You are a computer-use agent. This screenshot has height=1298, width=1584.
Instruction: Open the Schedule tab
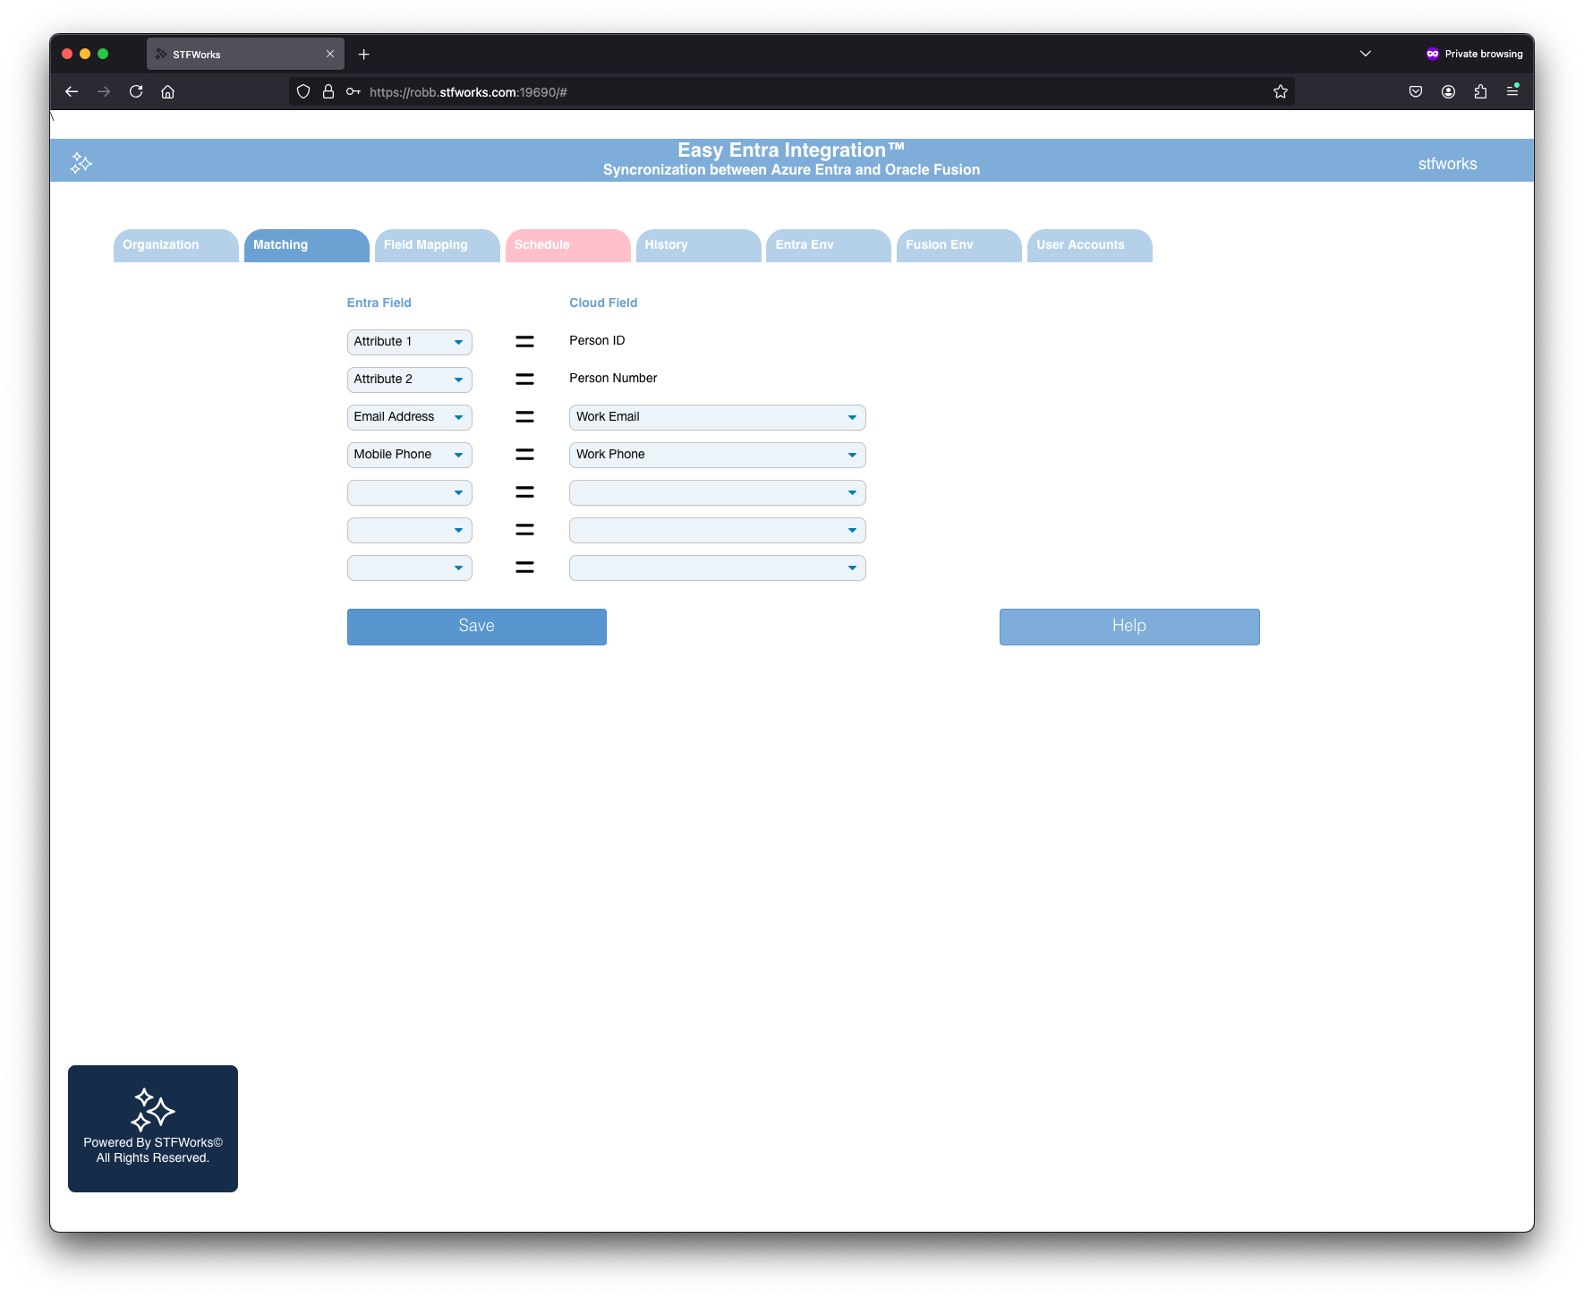click(567, 245)
